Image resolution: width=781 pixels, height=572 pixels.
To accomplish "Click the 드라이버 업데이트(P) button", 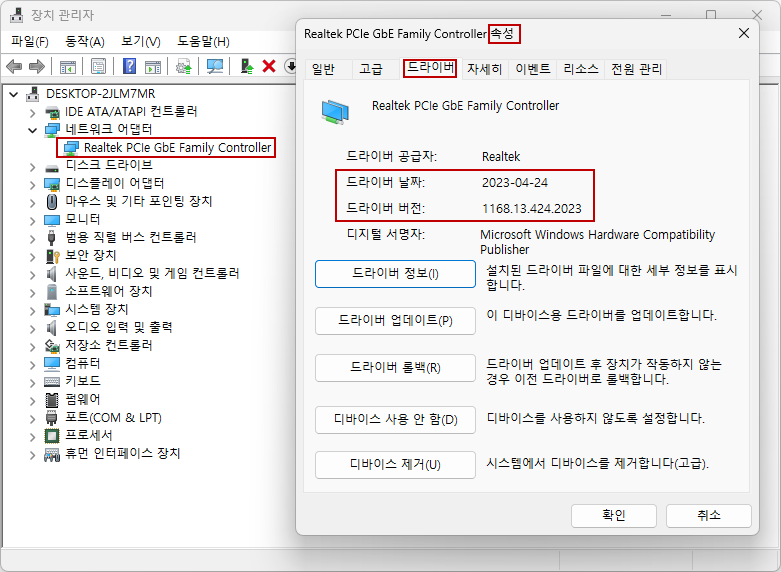I will point(395,320).
